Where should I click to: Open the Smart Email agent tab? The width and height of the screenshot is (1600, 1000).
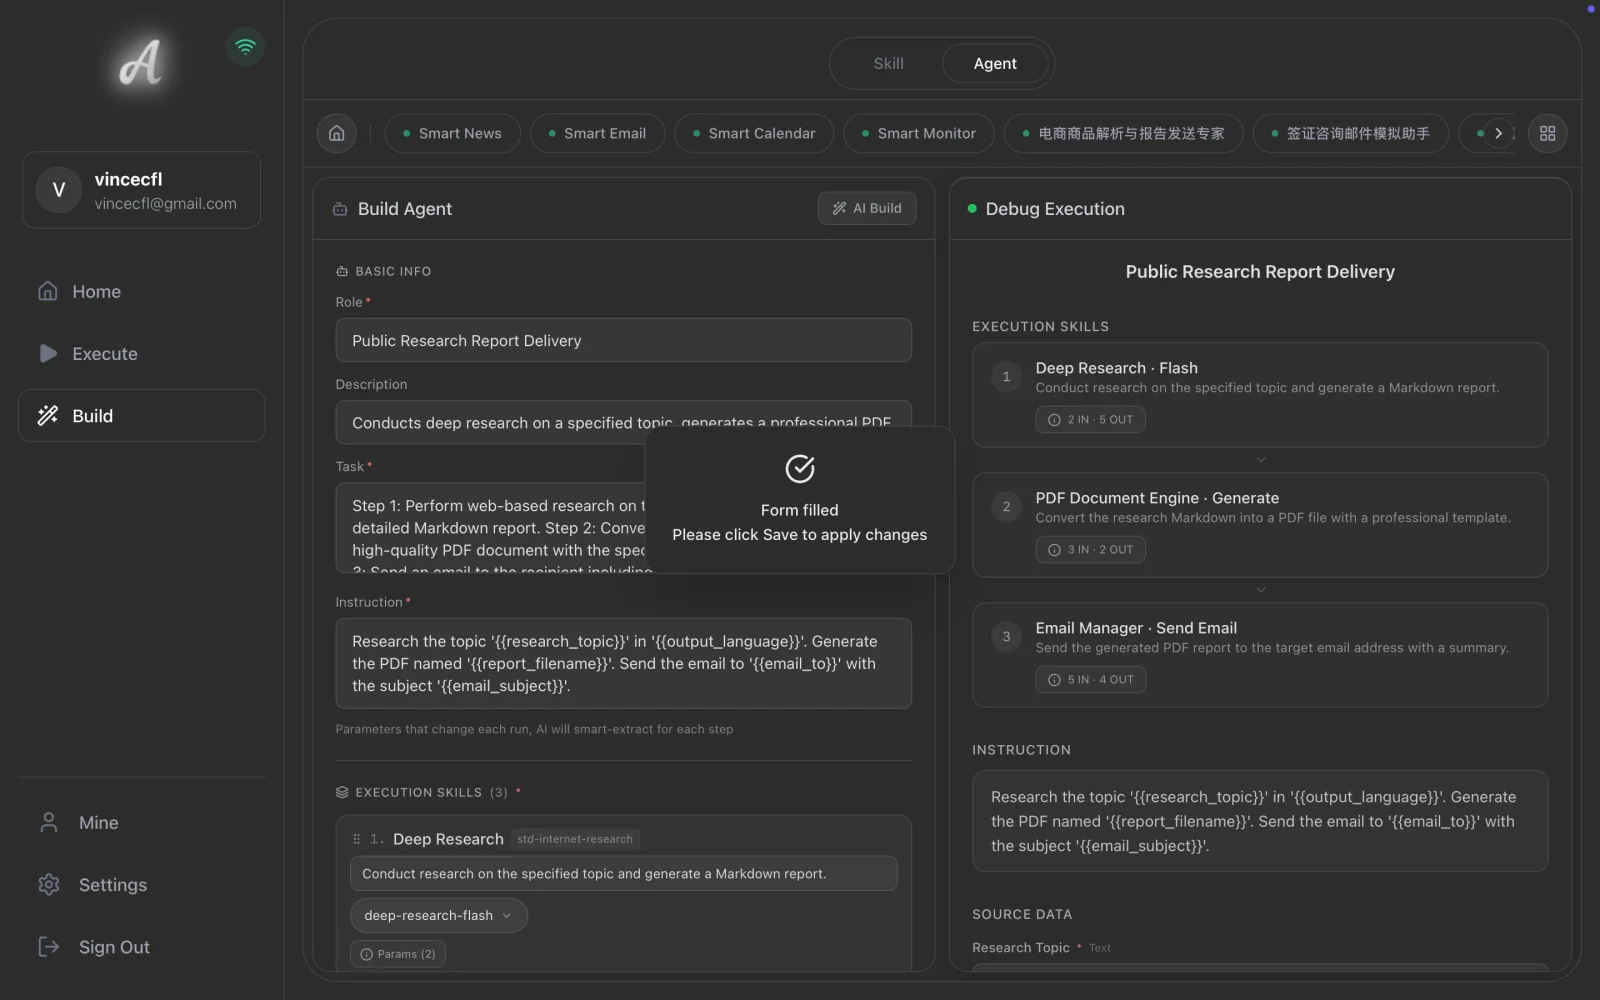coord(597,133)
